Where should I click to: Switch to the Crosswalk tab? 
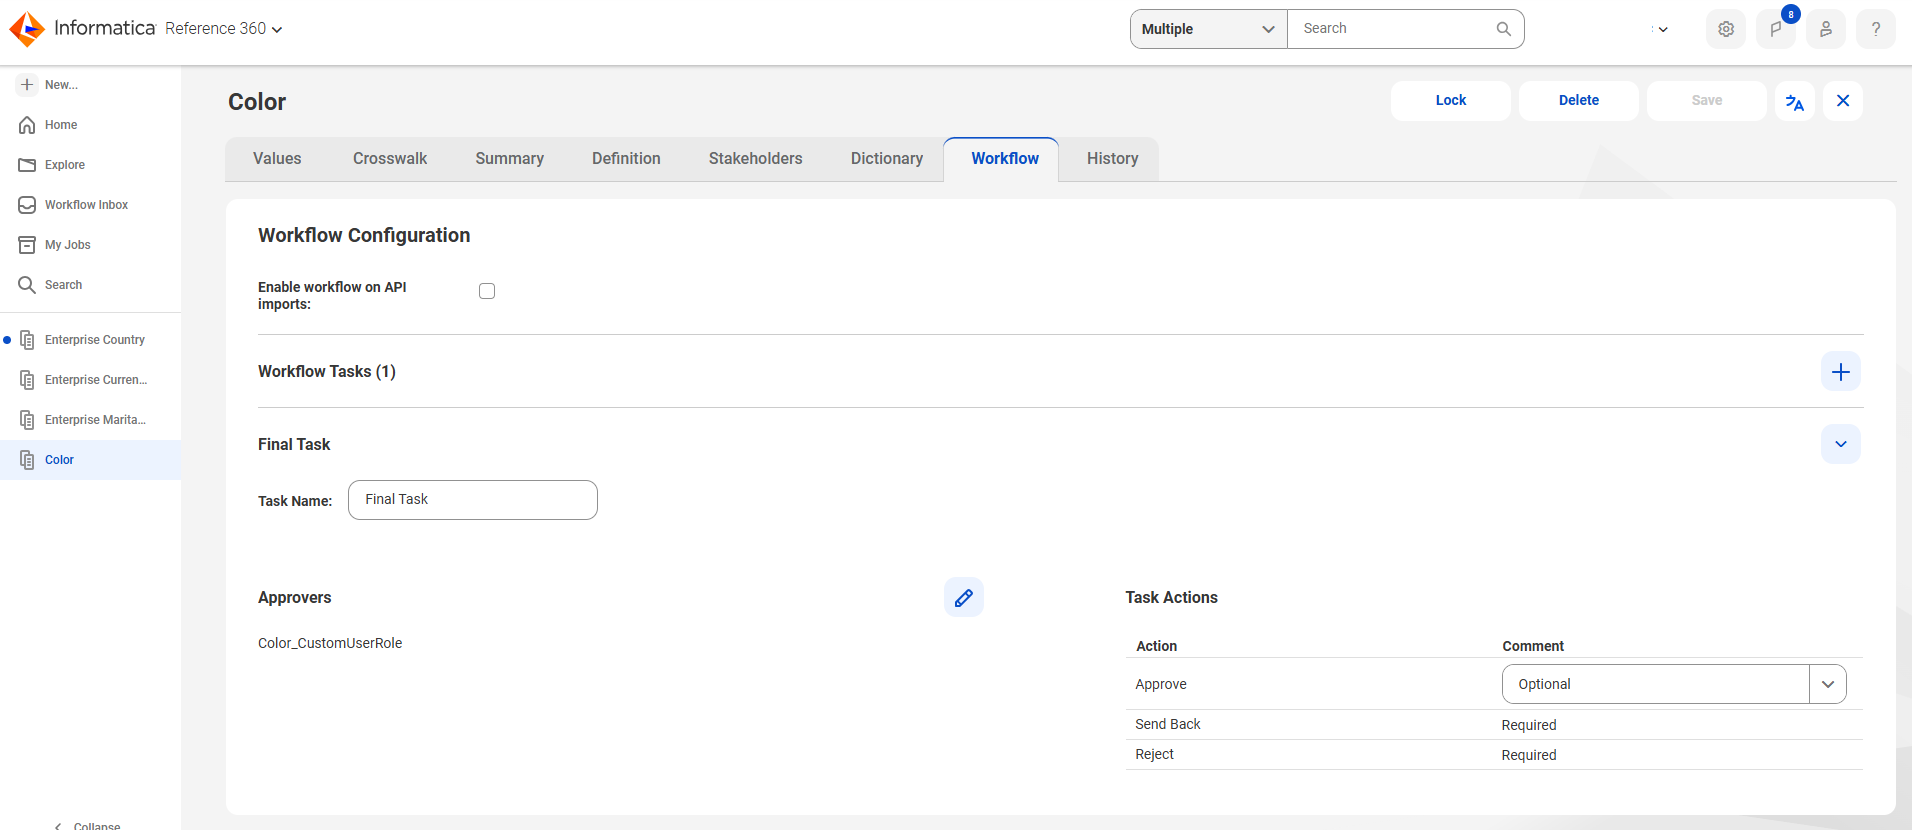tap(390, 159)
